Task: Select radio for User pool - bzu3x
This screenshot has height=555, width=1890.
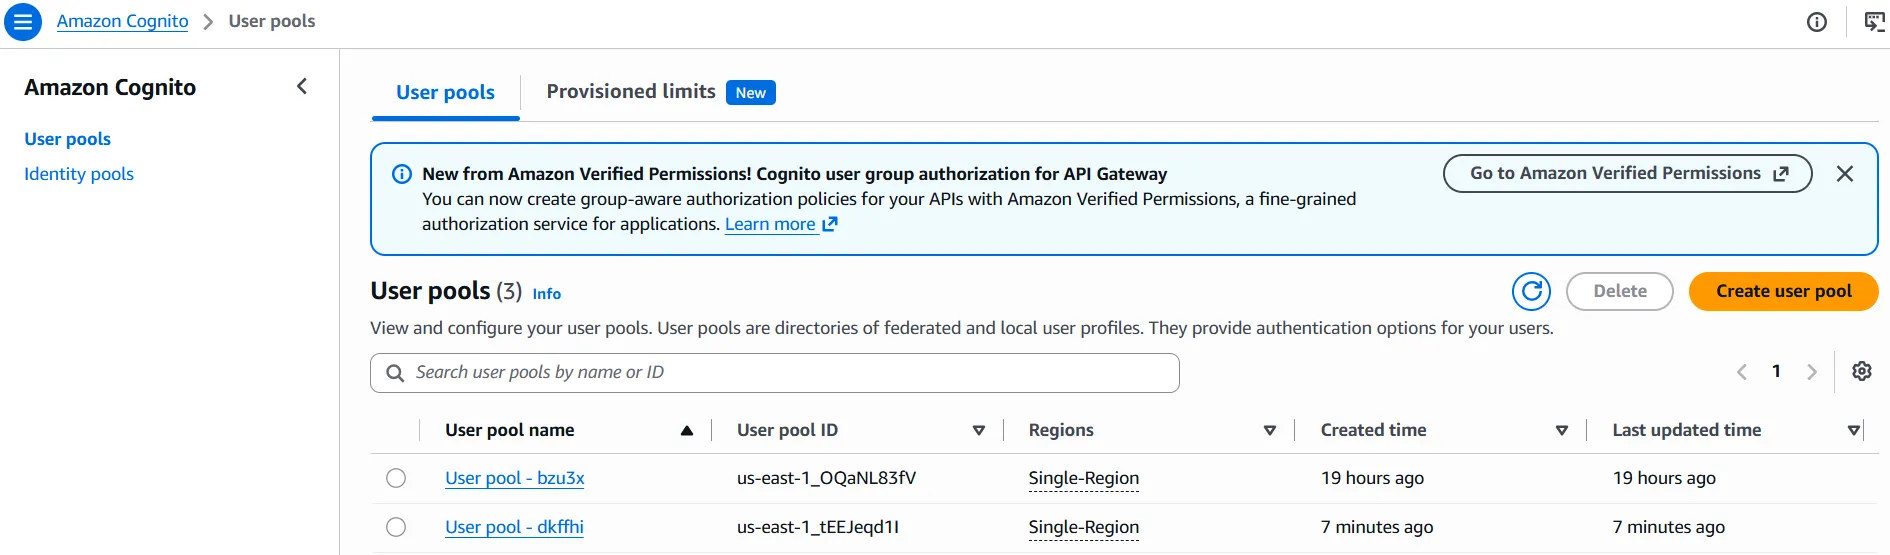Action: 396,478
